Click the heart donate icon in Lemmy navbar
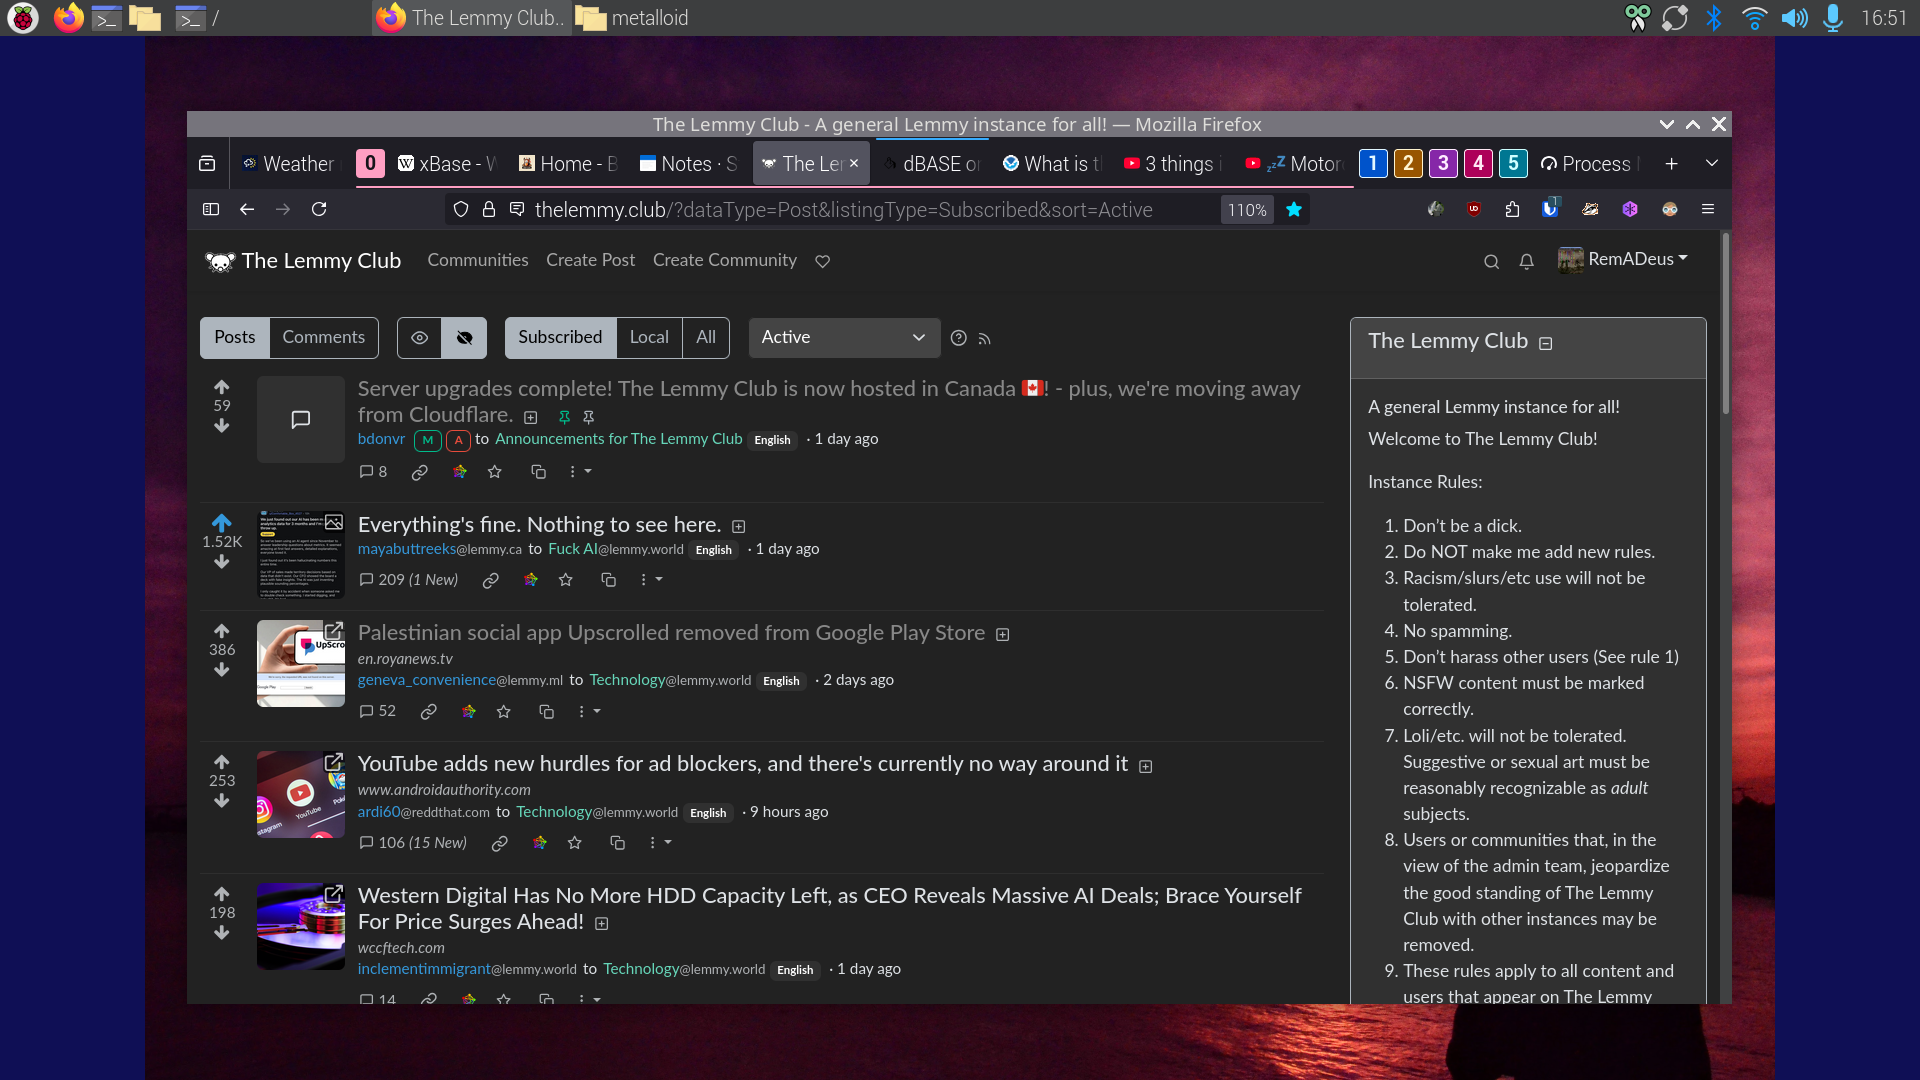 click(822, 261)
